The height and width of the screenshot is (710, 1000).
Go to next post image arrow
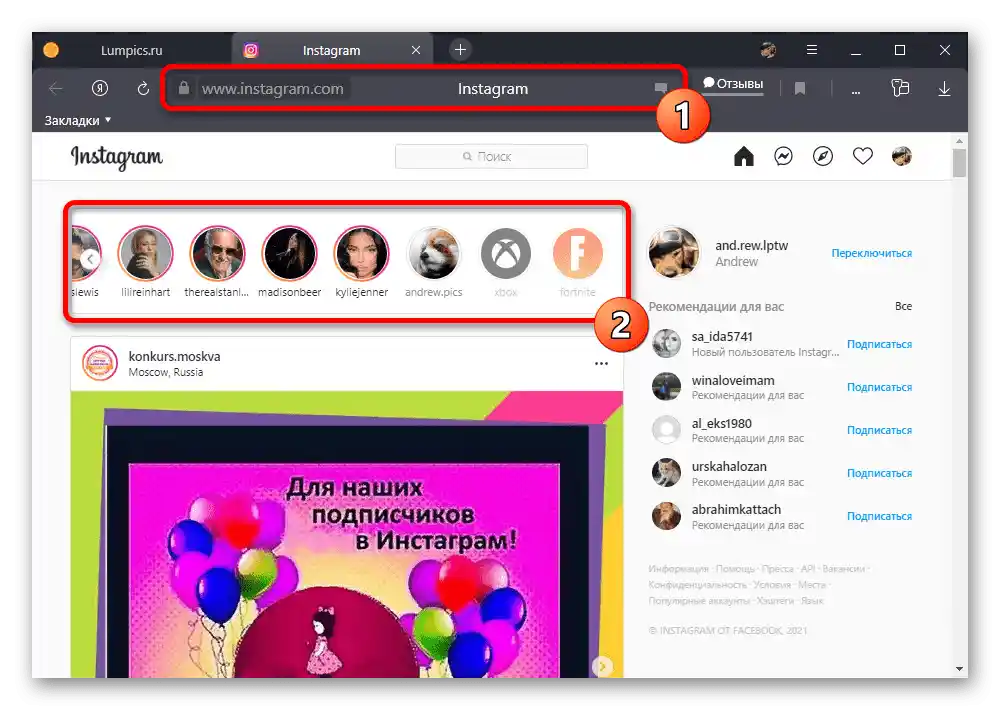click(602, 667)
